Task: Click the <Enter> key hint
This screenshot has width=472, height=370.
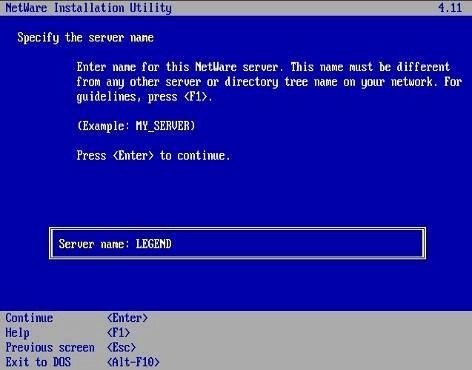Action: pyautogui.click(x=127, y=318)
